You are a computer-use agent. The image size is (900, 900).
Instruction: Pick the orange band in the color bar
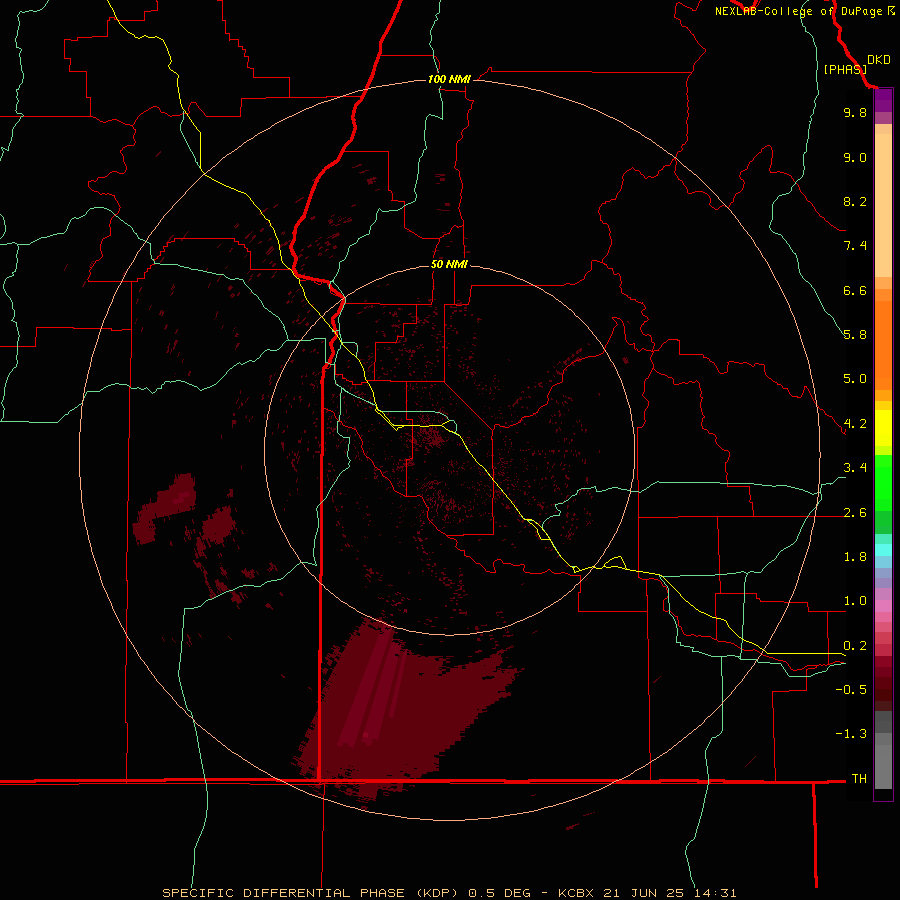click(x=883, y=346)
